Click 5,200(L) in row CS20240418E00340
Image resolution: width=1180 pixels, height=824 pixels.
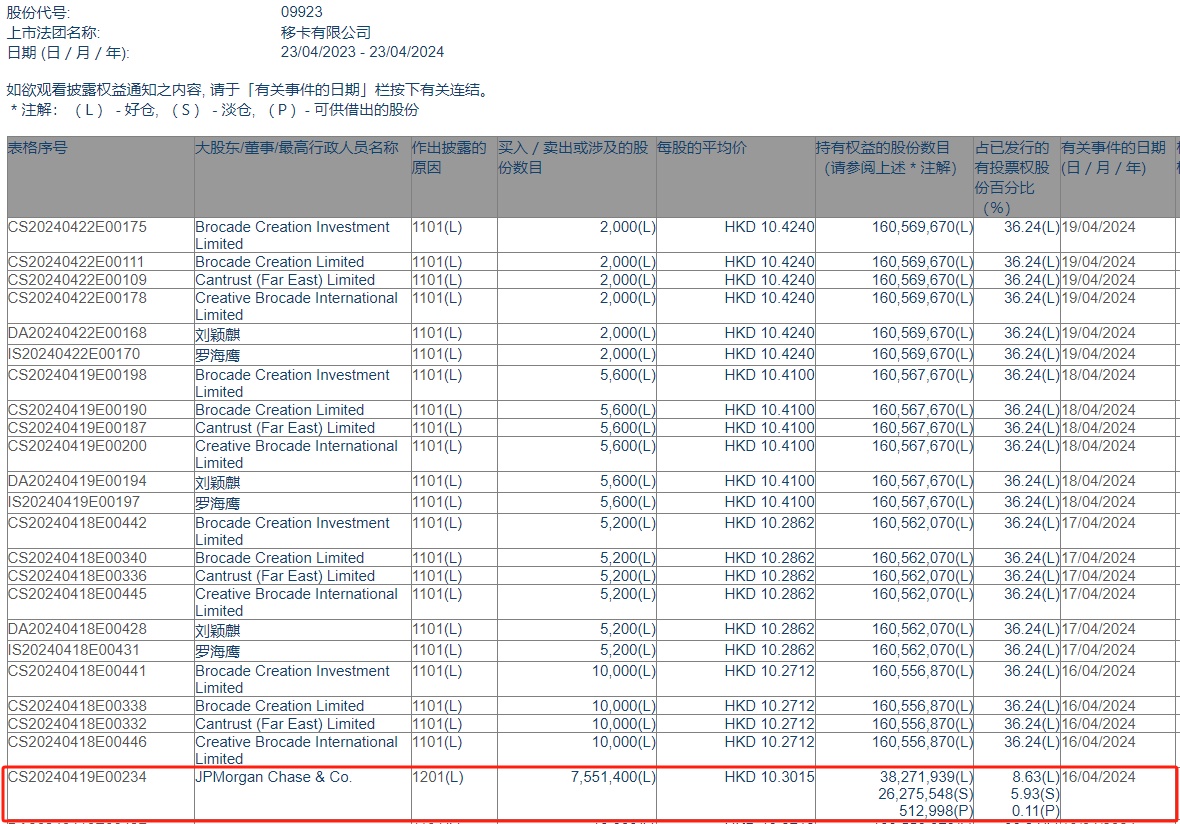[628, 558]
